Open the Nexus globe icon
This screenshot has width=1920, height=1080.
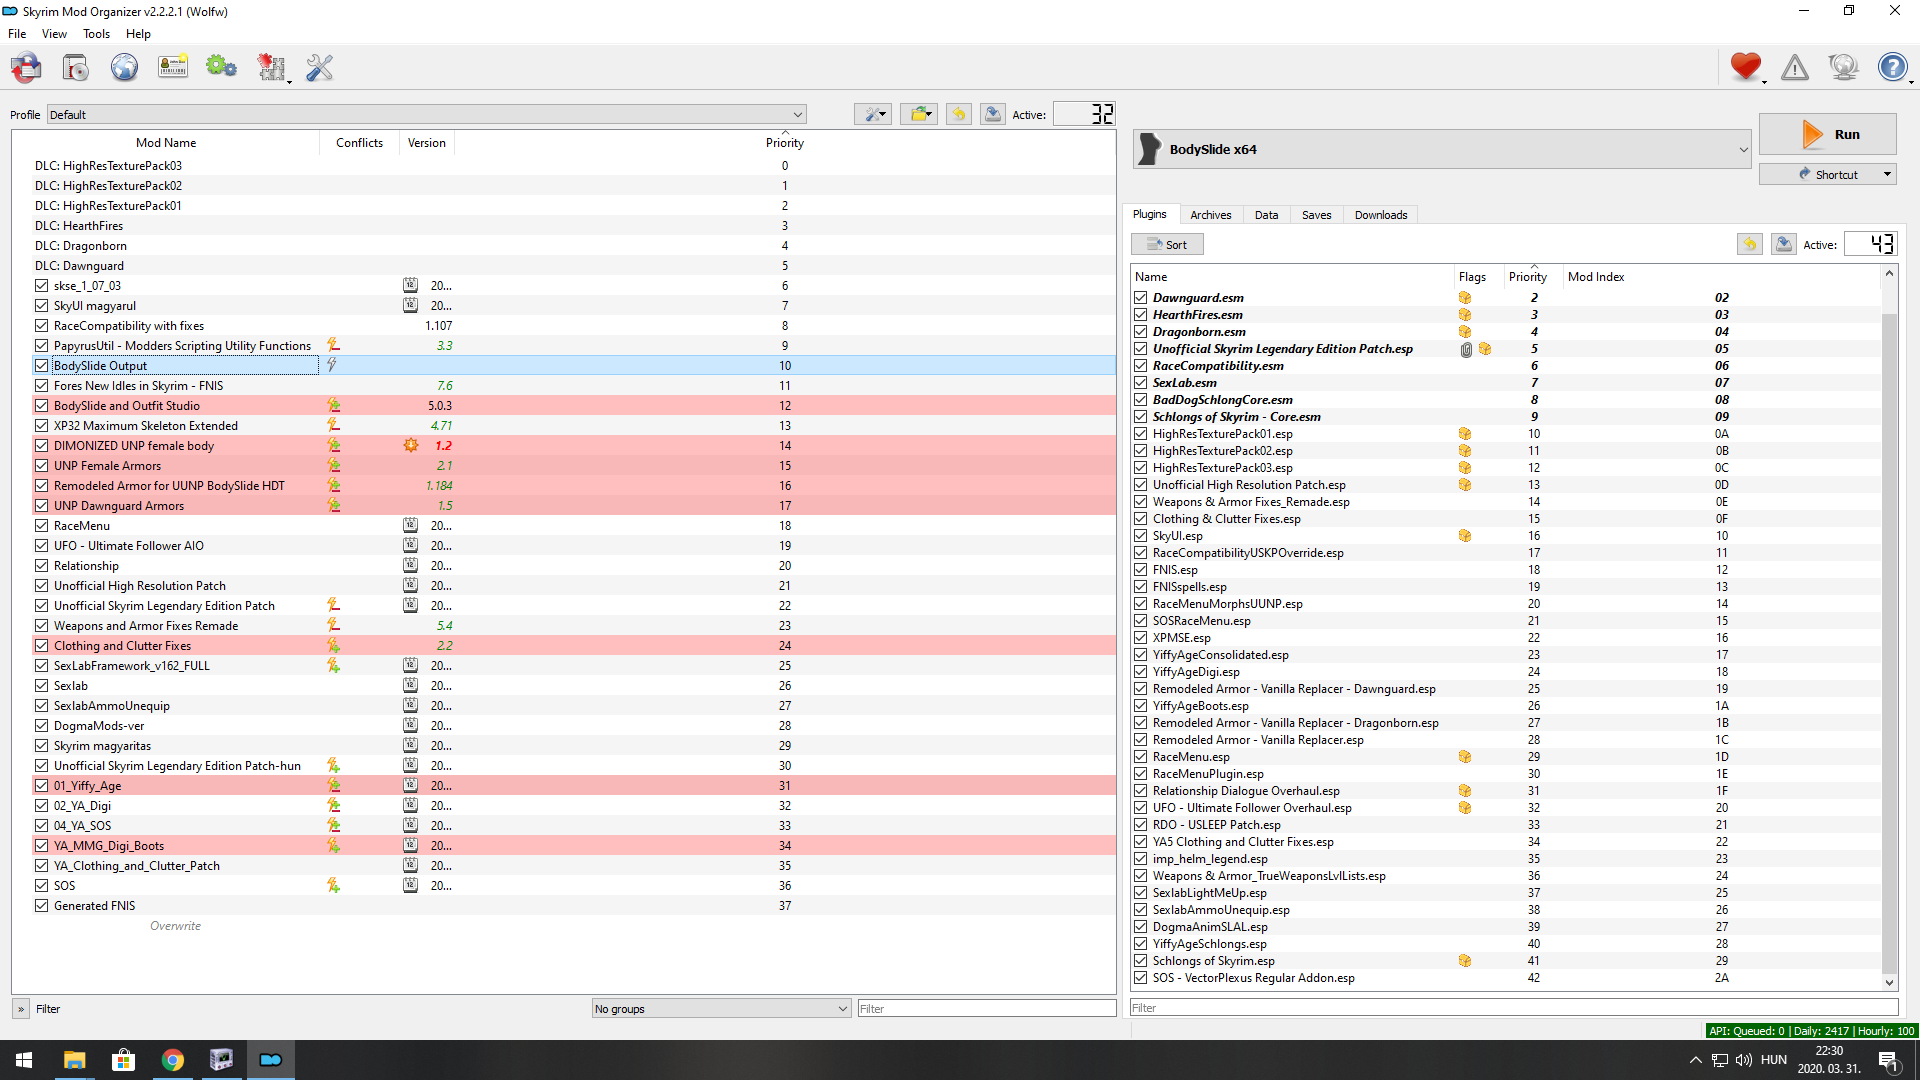click(x=124, y=68)
